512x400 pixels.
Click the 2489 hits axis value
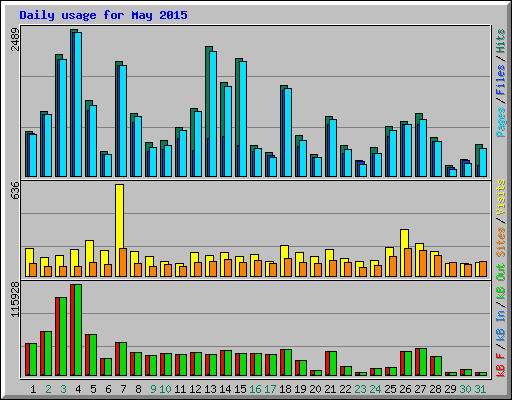(x=15, y=39)
